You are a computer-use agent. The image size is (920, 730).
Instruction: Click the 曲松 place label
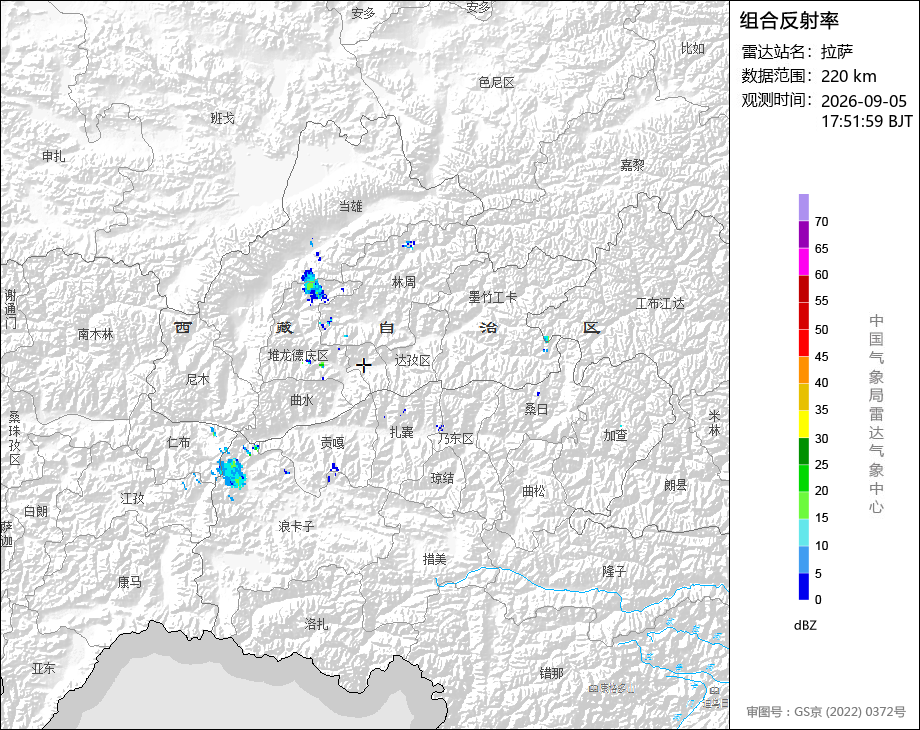534,491
